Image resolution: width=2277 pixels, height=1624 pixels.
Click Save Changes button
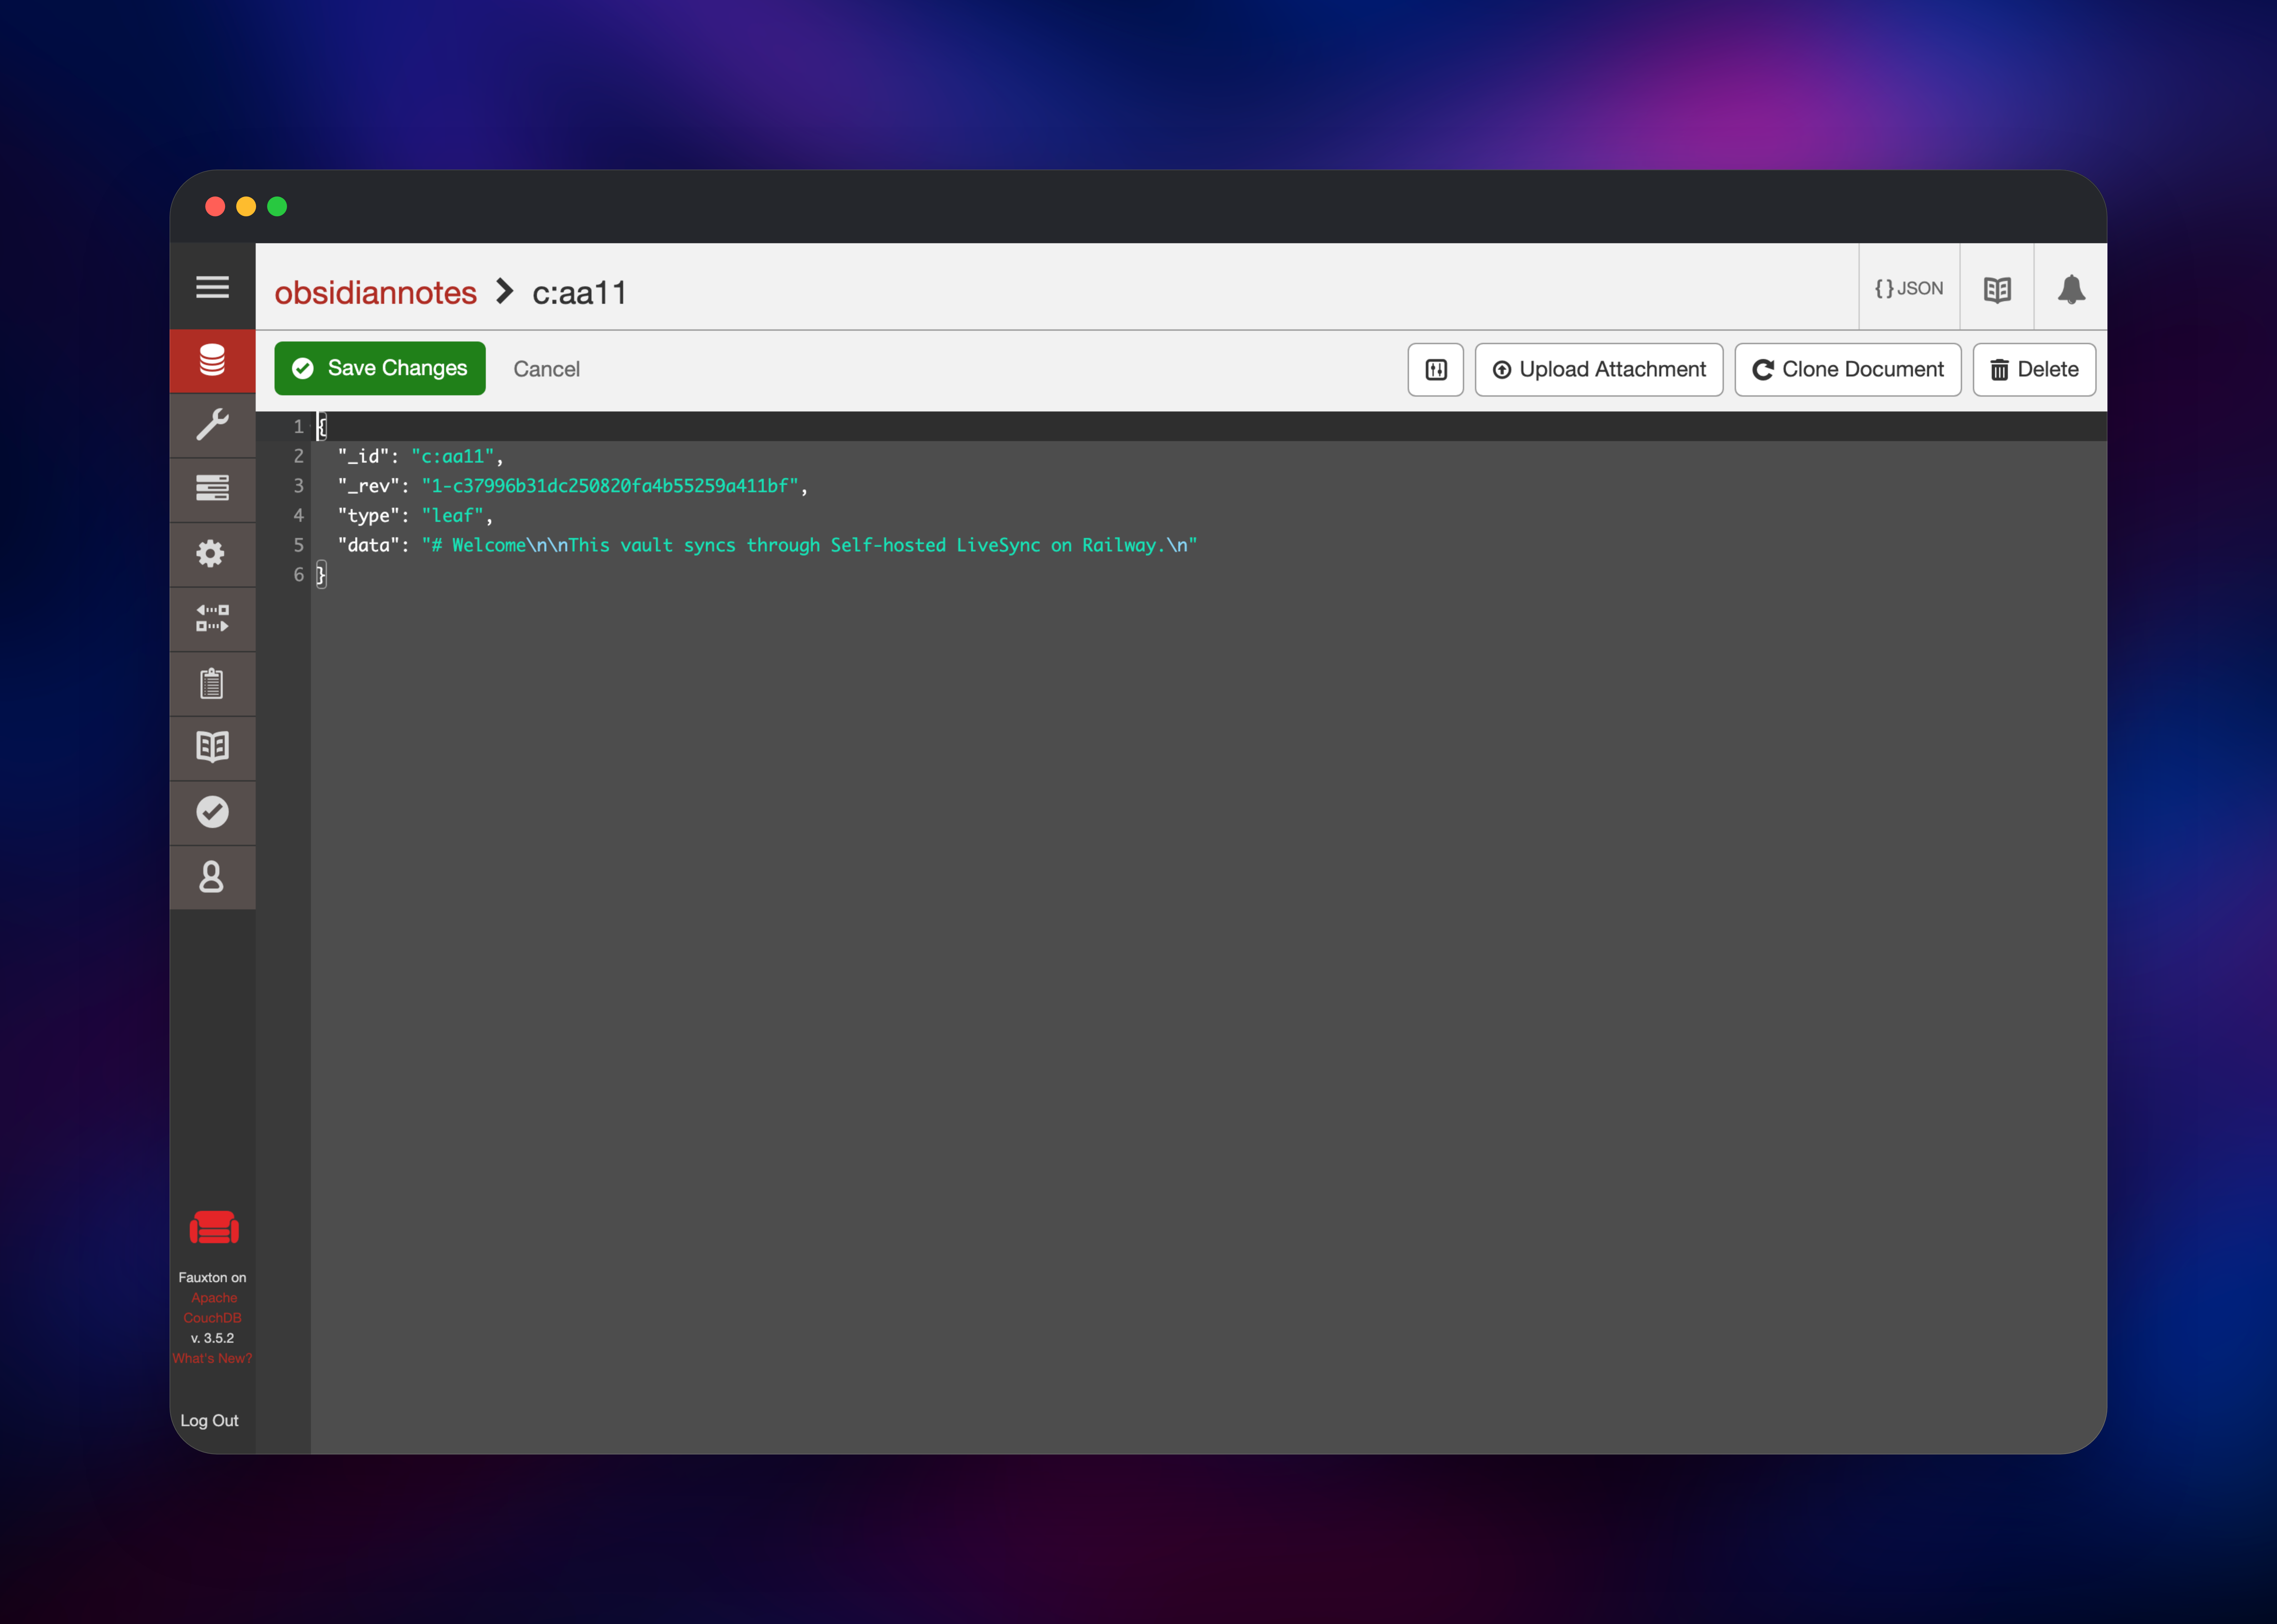(x=380, y=368)
